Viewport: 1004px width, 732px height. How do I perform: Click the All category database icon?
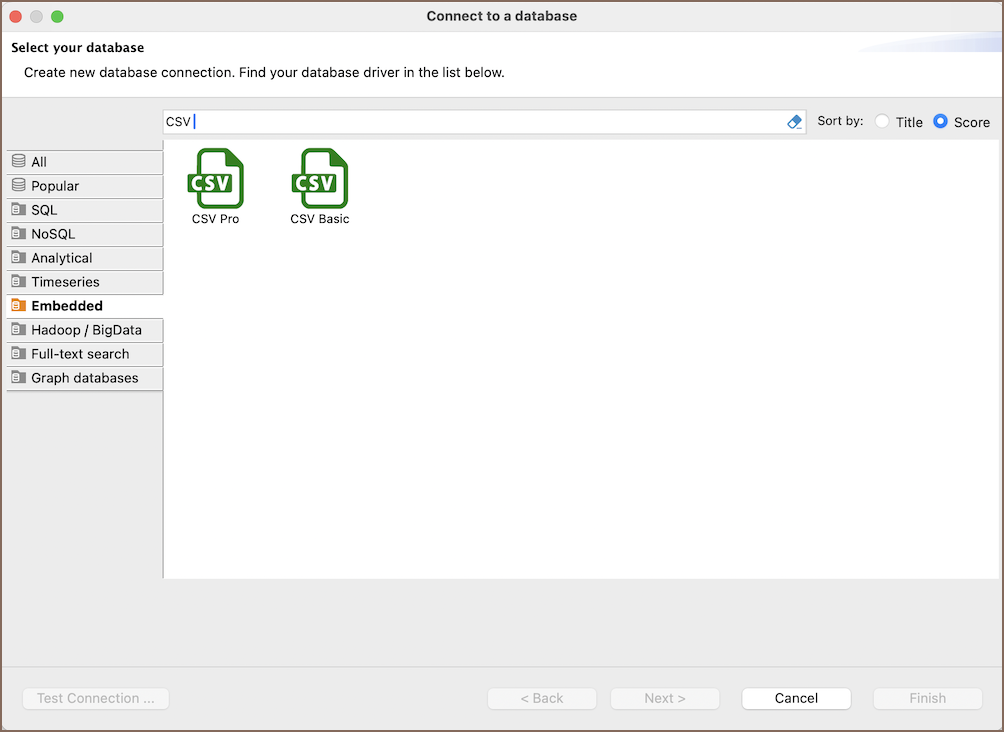(18, 162)
